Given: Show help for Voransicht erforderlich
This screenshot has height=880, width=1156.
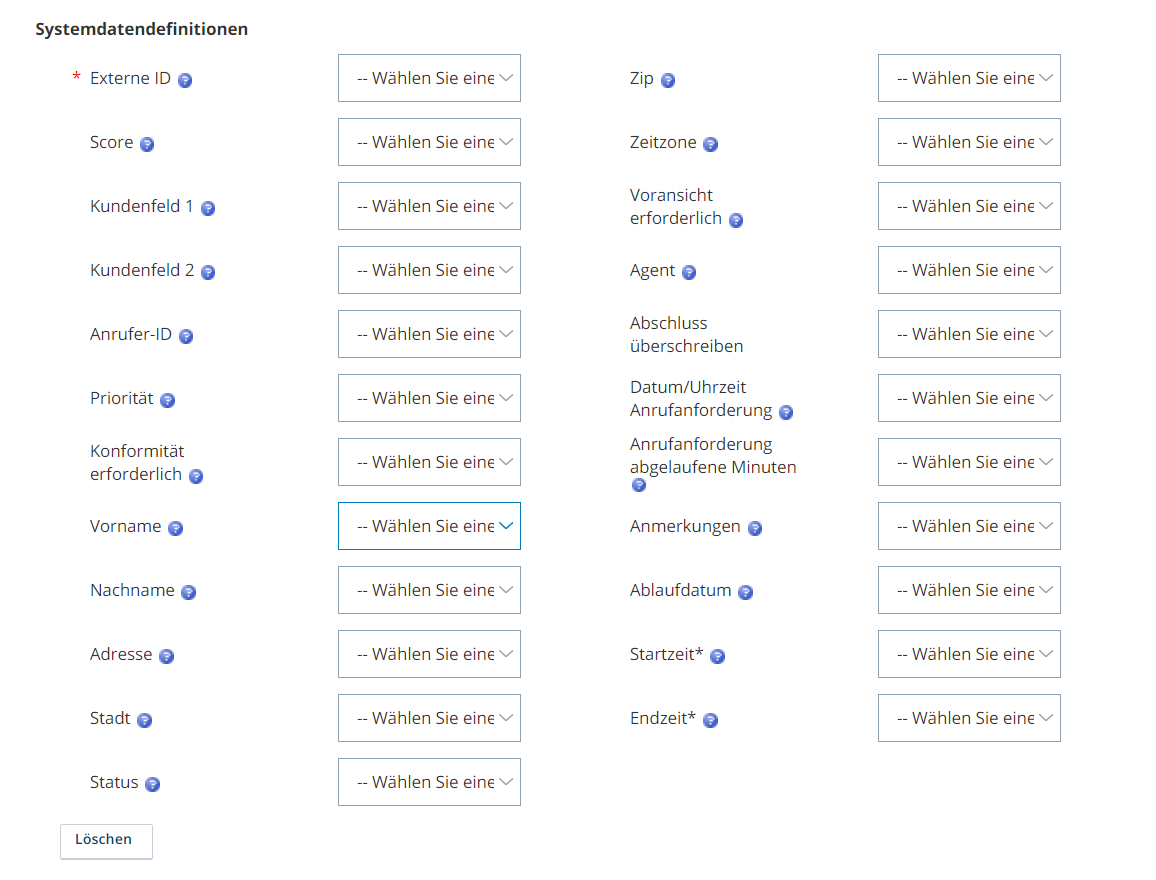Looking at the screenshot, I should tap(736, 220).
